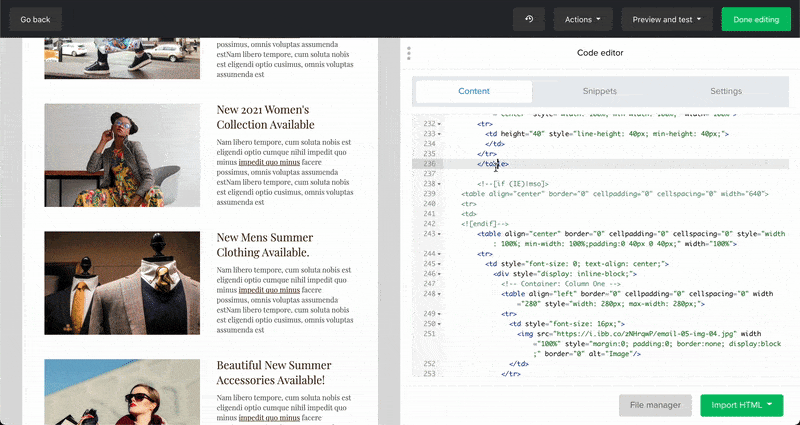This screenshot has width=800, height=425.
Task: Select the New 2021 Women's Collection heading
Action: click(x=265, y=117)
